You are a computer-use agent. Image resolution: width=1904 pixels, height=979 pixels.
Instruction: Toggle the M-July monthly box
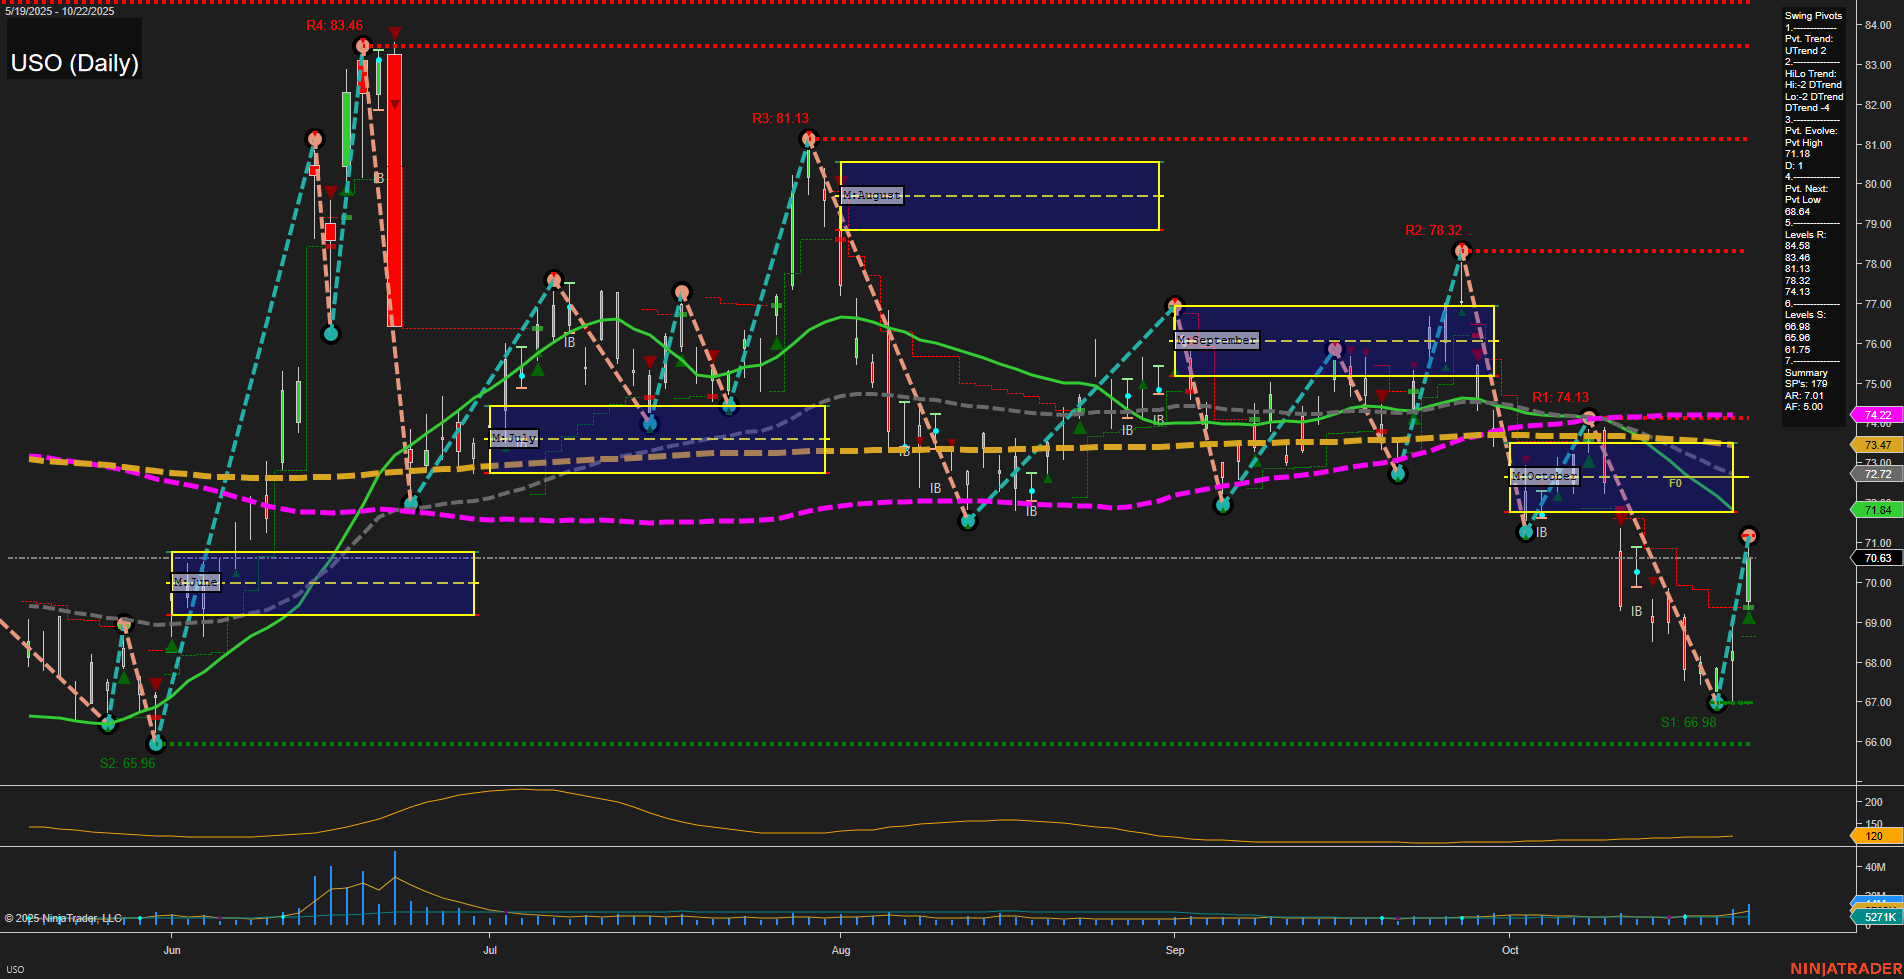pos(513,437)
